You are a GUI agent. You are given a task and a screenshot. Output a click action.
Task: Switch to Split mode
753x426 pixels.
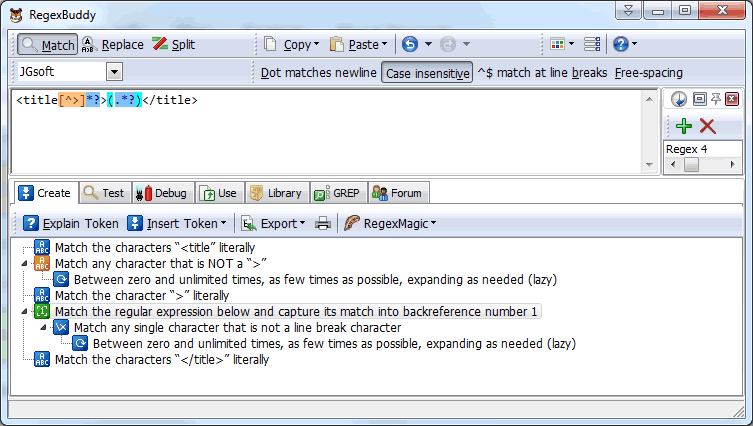[x=174, y=45]
